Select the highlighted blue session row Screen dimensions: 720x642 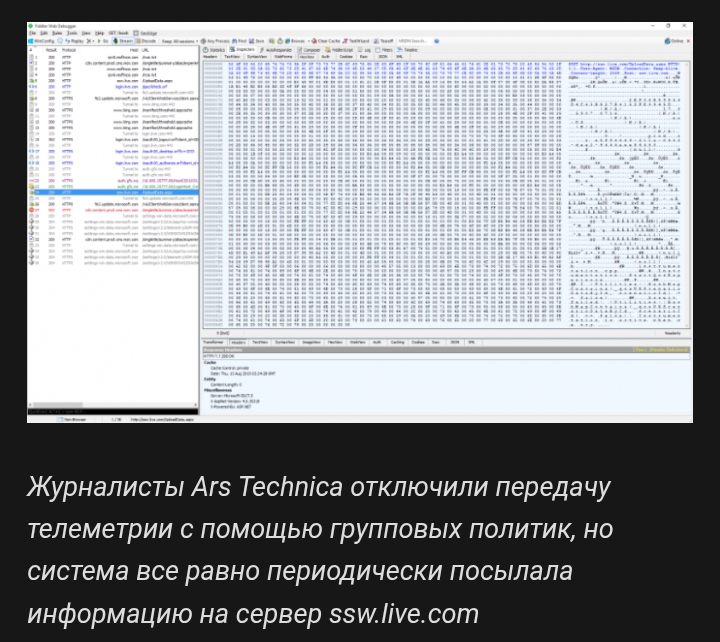(x=113, y=192)
